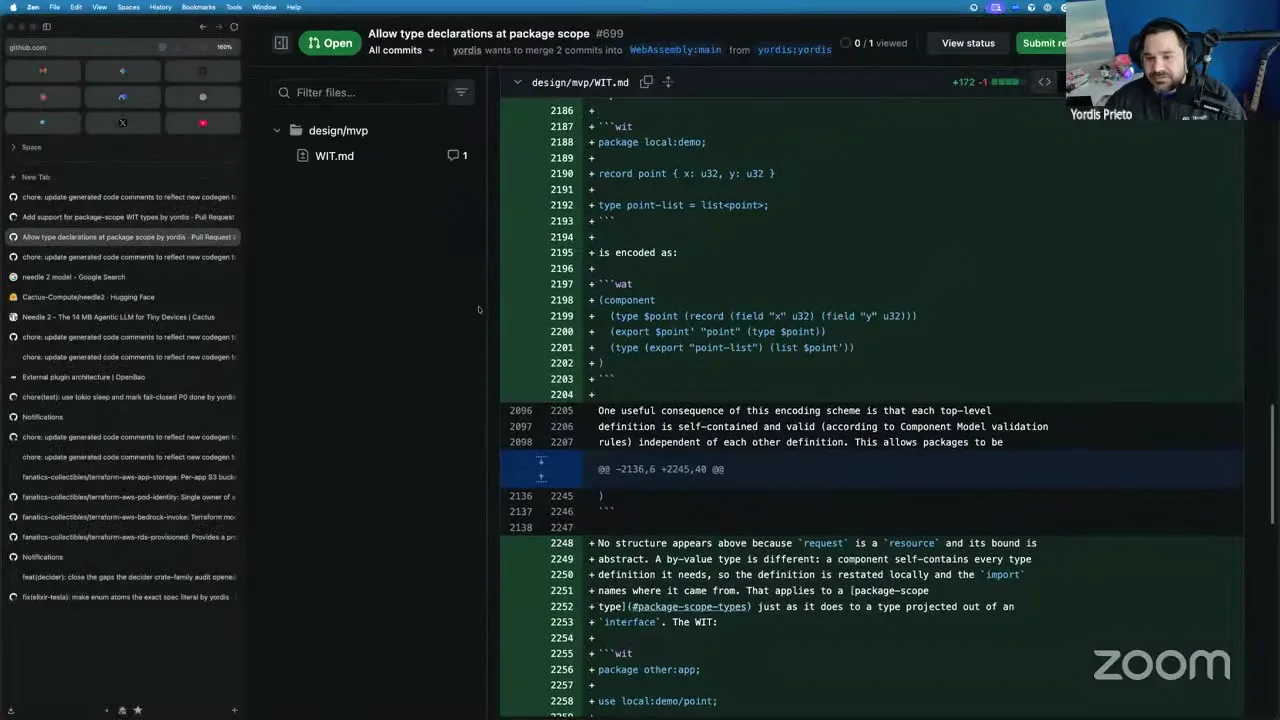Open the Bookmarks menu
This screenshot has width=1280, height=720.
click(x=198, y=7)
